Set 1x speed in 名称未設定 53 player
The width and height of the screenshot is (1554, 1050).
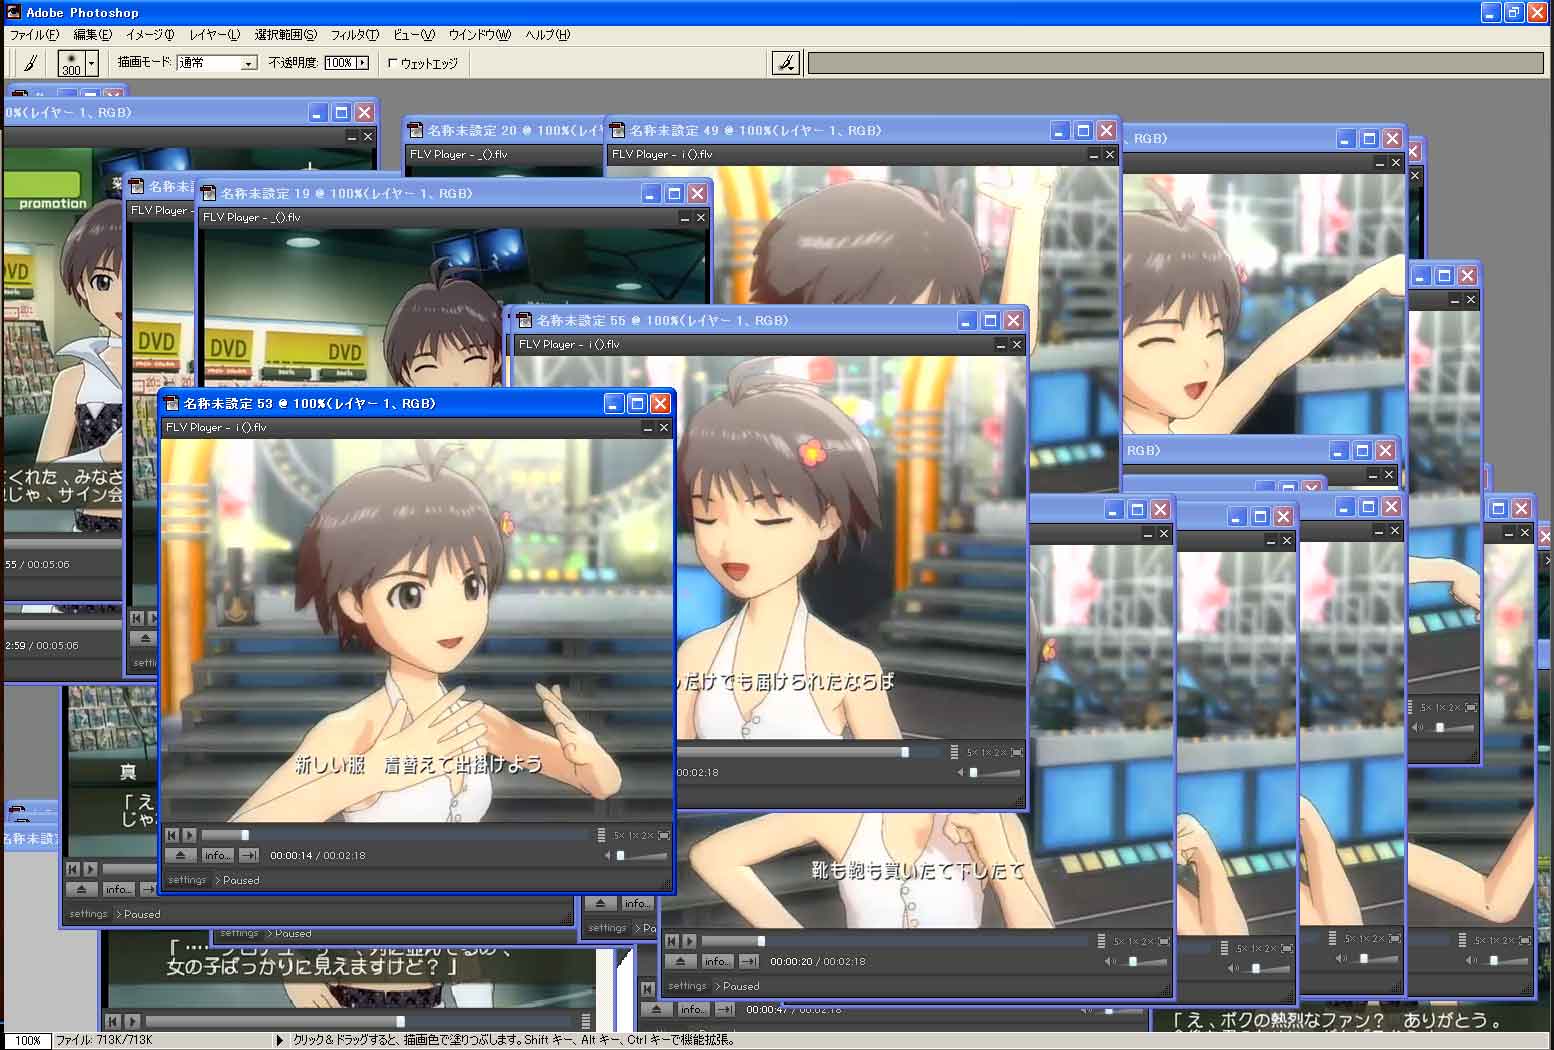(x=633, y=835)
